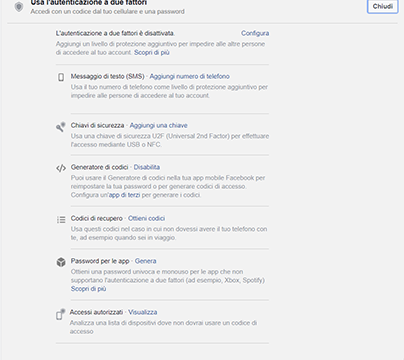Screen dimensions: 404x360
Task: Click the phone icon for SMS option
Action: point(61,77)
